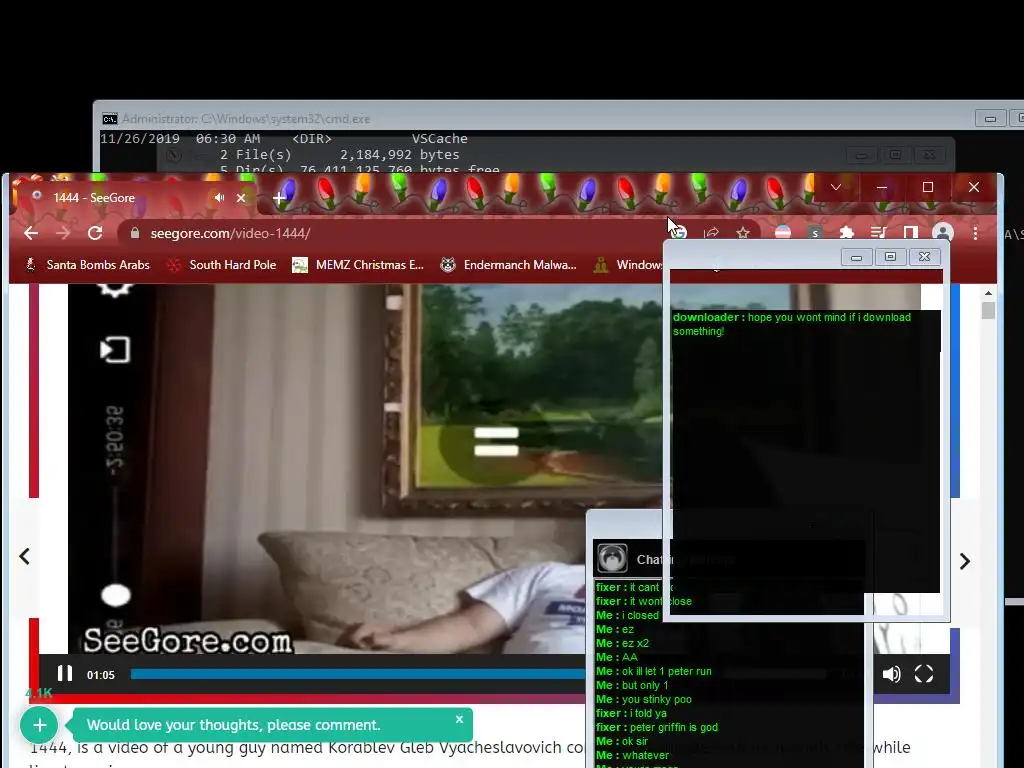Open the Chrome profile avatar

coord(942,232)
